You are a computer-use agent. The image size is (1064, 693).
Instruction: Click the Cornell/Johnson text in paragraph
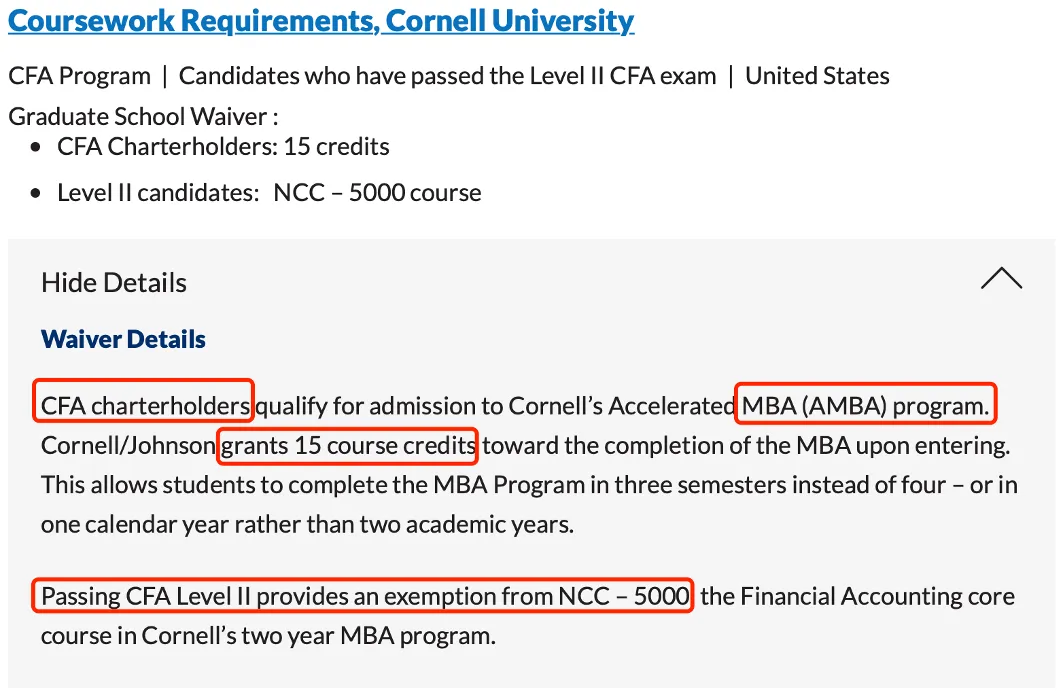(127, 445)
